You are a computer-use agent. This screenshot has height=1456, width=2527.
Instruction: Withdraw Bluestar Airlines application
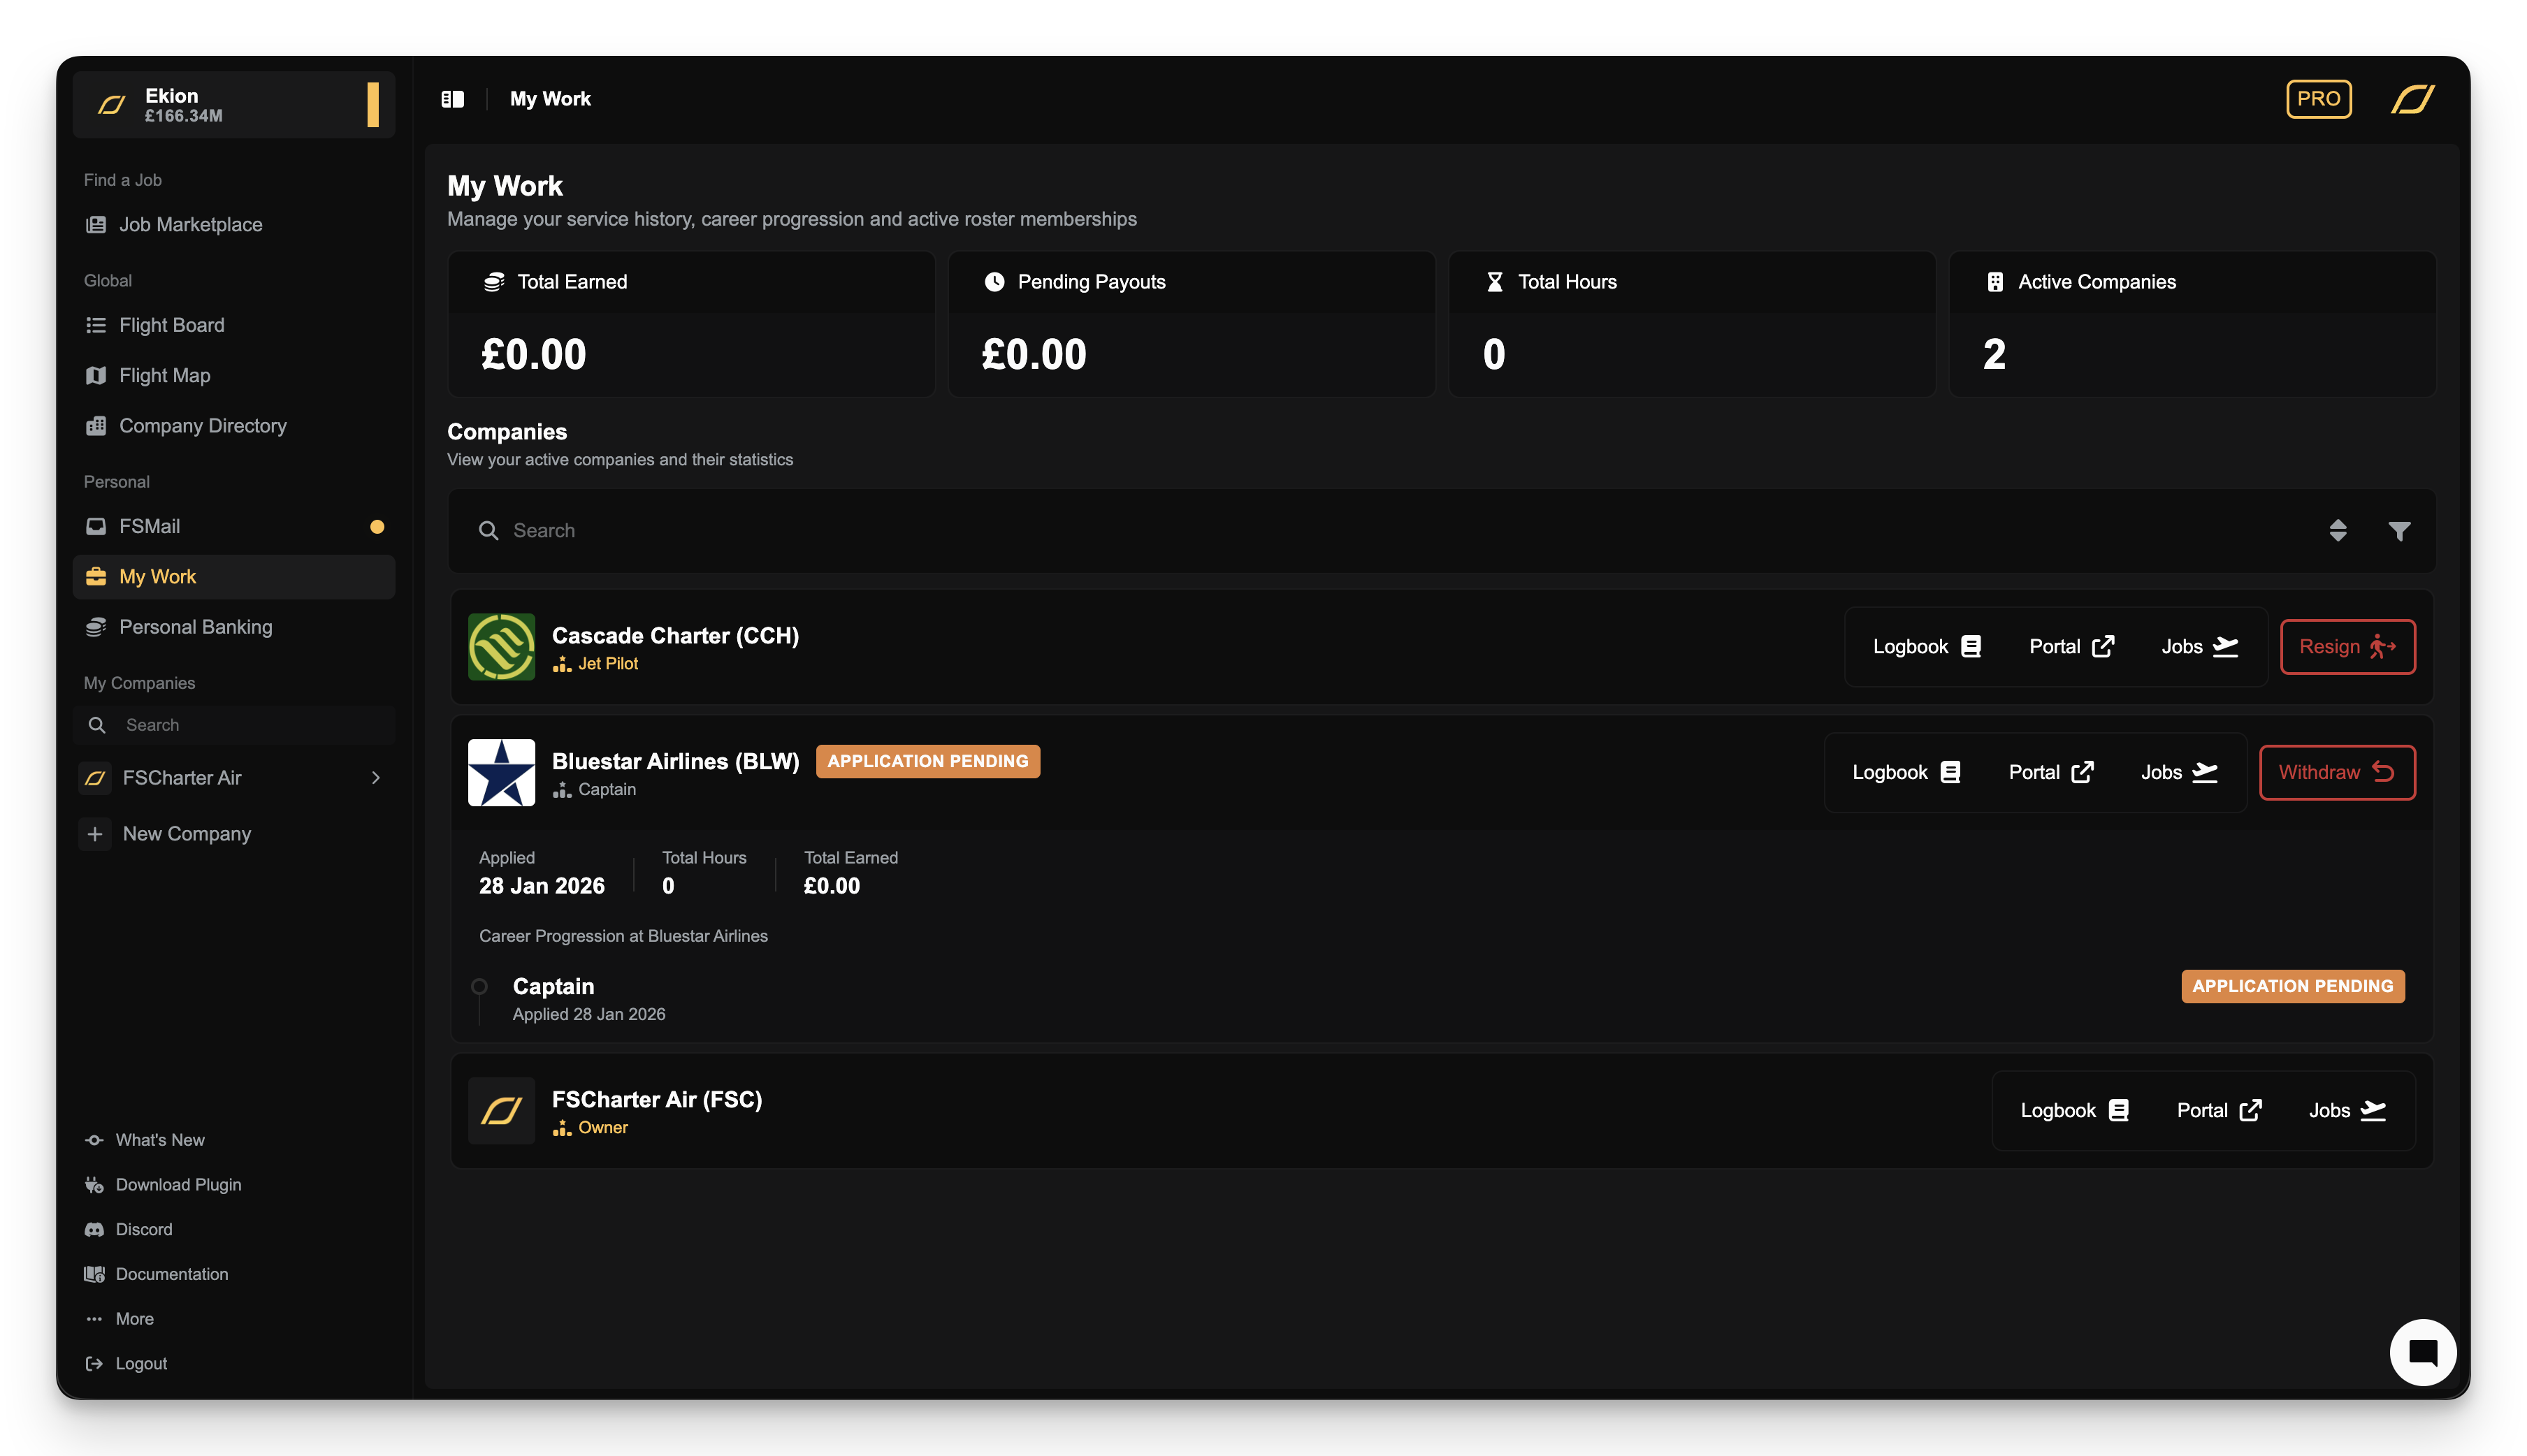pos(2336,773)
